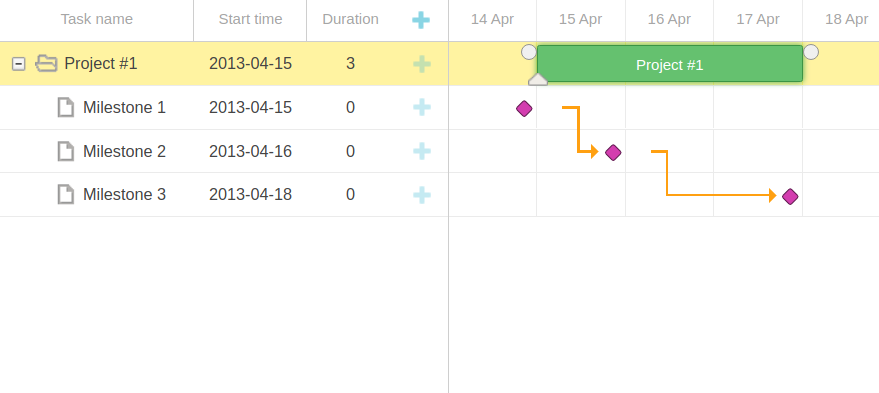Image resolution: width=879 pixels, height=393 pixels.
Task: Sort by the Start time column header
Action: 250,20
